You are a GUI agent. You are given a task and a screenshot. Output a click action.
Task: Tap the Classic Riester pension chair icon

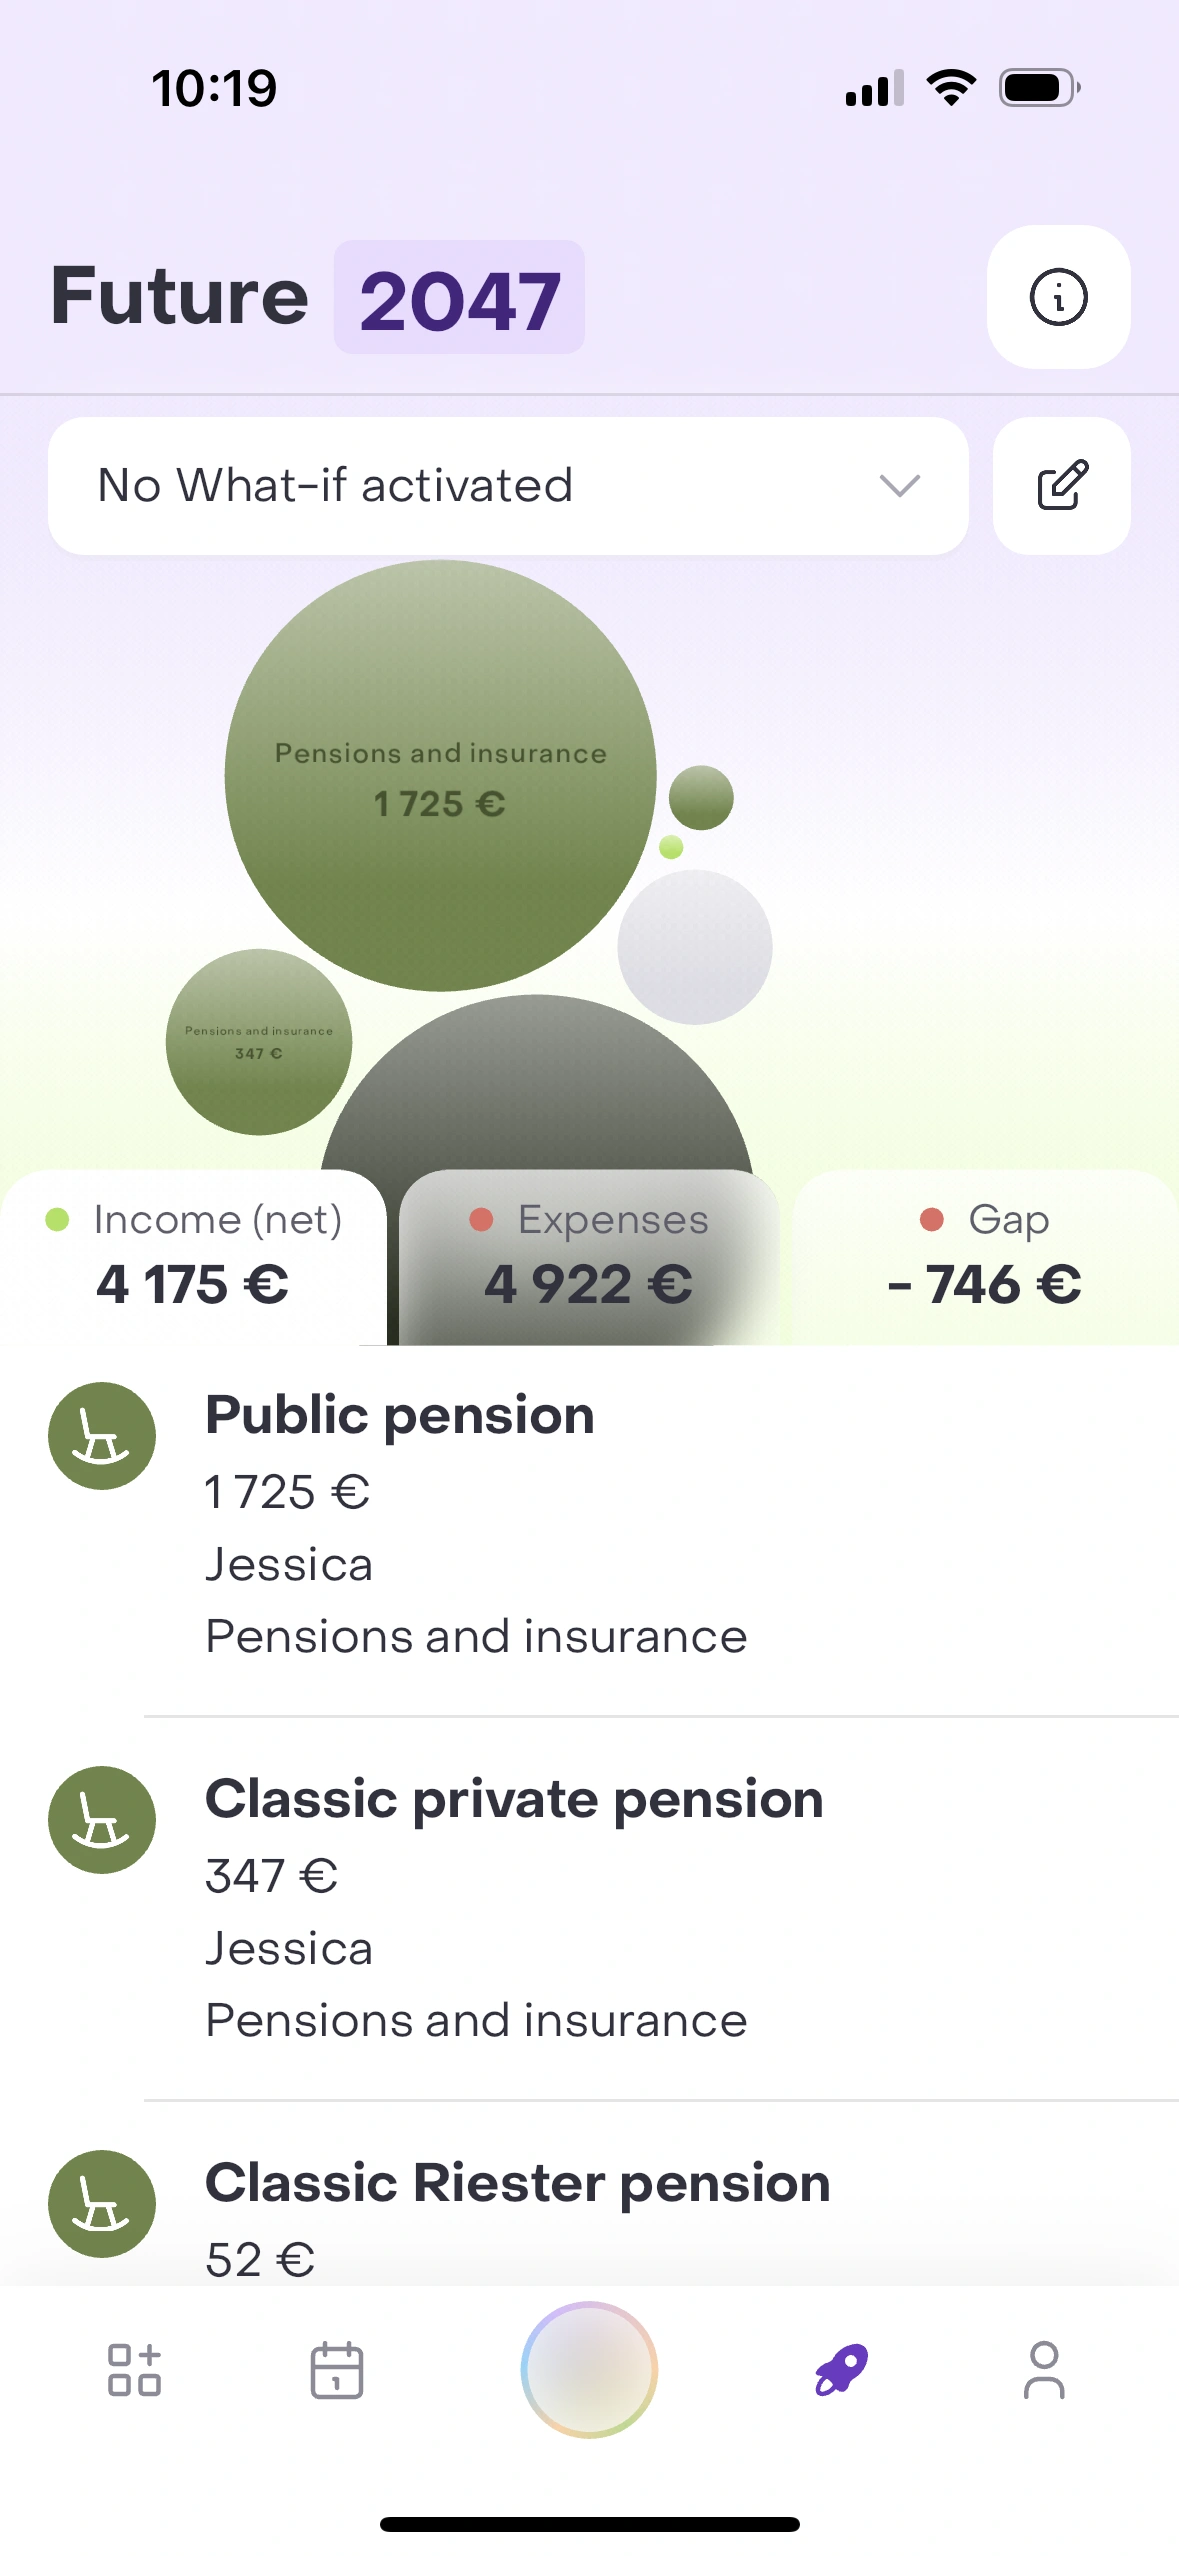pyautogui.click(x=102, y=2204)
